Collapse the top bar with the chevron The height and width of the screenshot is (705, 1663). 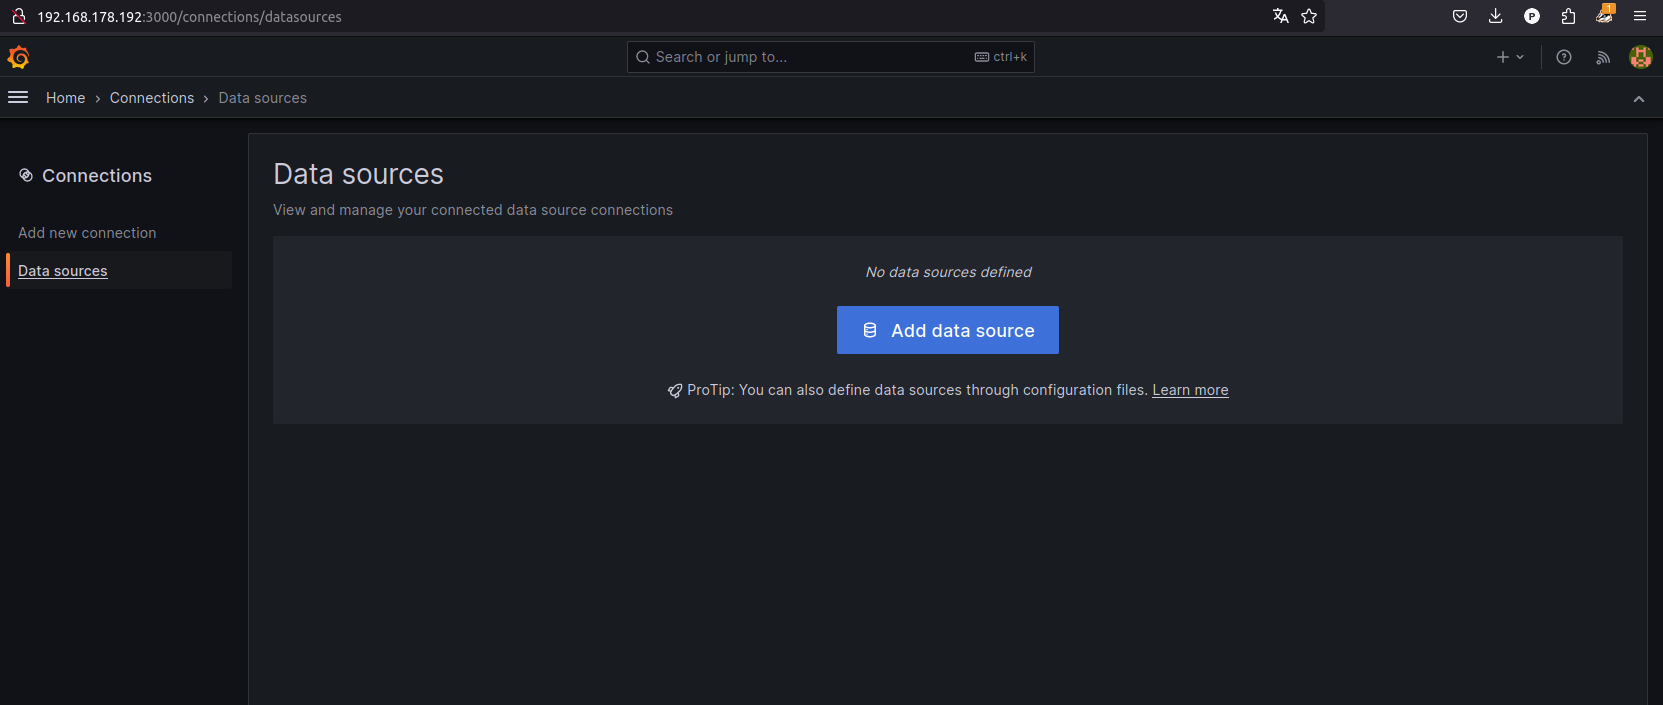coord(1638,98)
